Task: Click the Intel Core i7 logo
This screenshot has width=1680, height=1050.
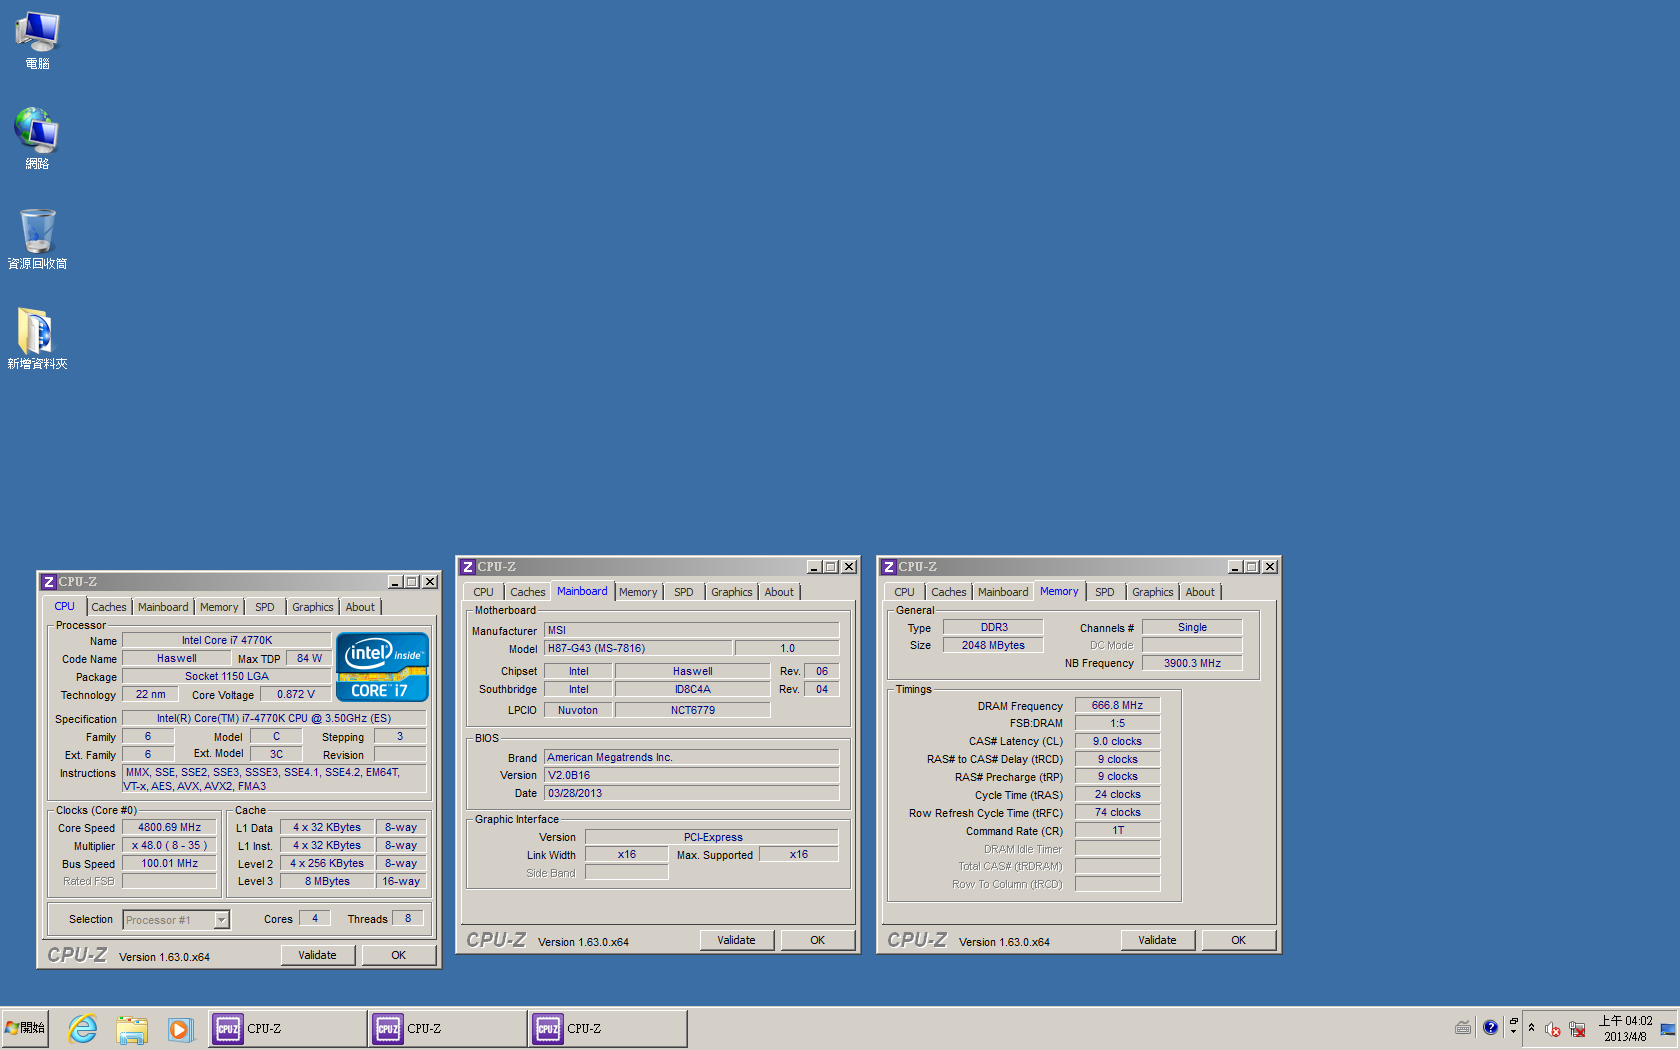Action: tap(382, 667)
